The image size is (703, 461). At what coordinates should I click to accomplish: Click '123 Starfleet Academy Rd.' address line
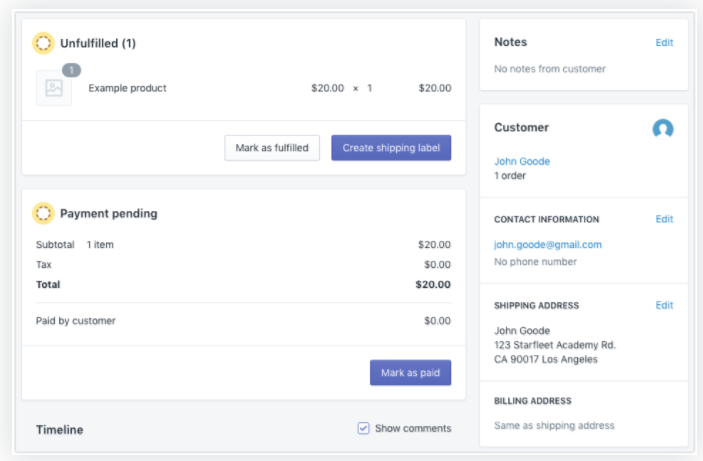(x=555, y=345)
